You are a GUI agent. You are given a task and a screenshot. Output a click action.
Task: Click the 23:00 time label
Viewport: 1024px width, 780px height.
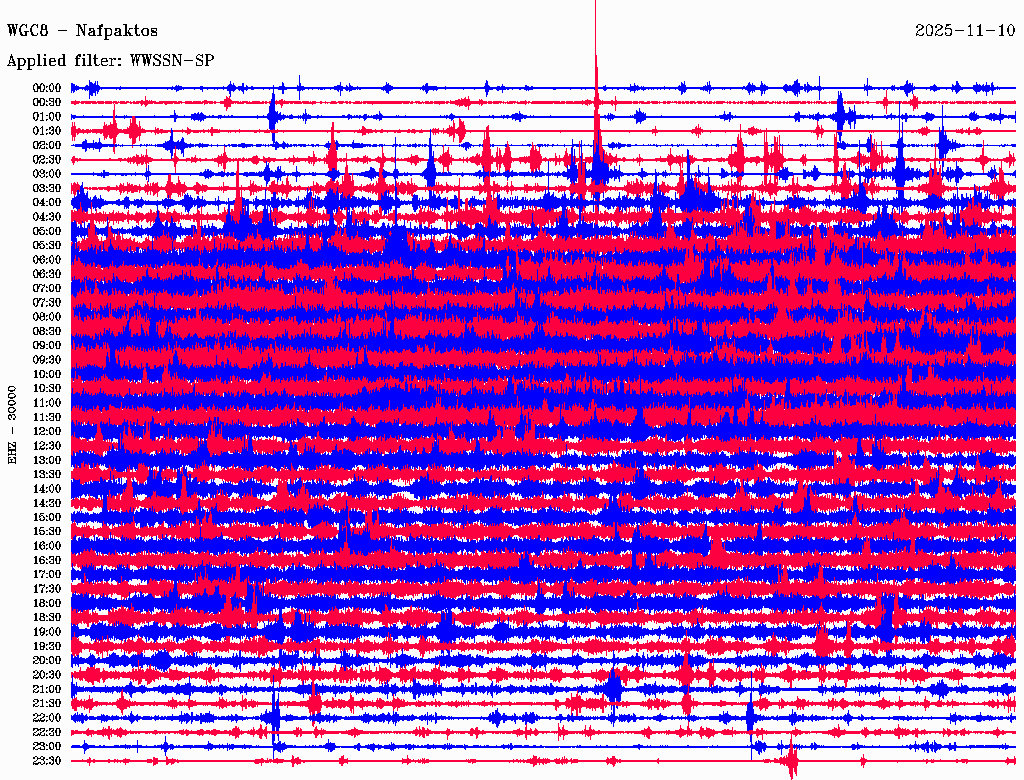click(x=47, y=747)
